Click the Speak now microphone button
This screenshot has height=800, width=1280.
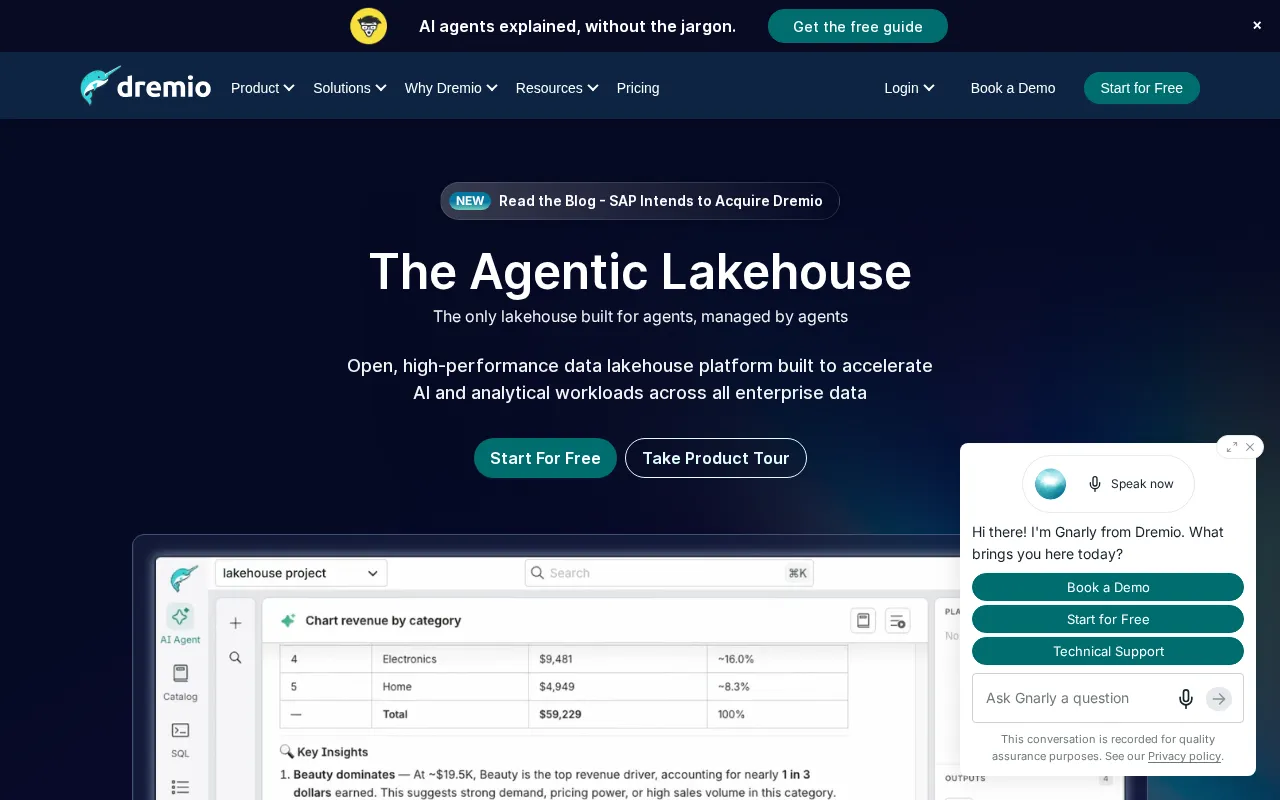point(1131,484)
